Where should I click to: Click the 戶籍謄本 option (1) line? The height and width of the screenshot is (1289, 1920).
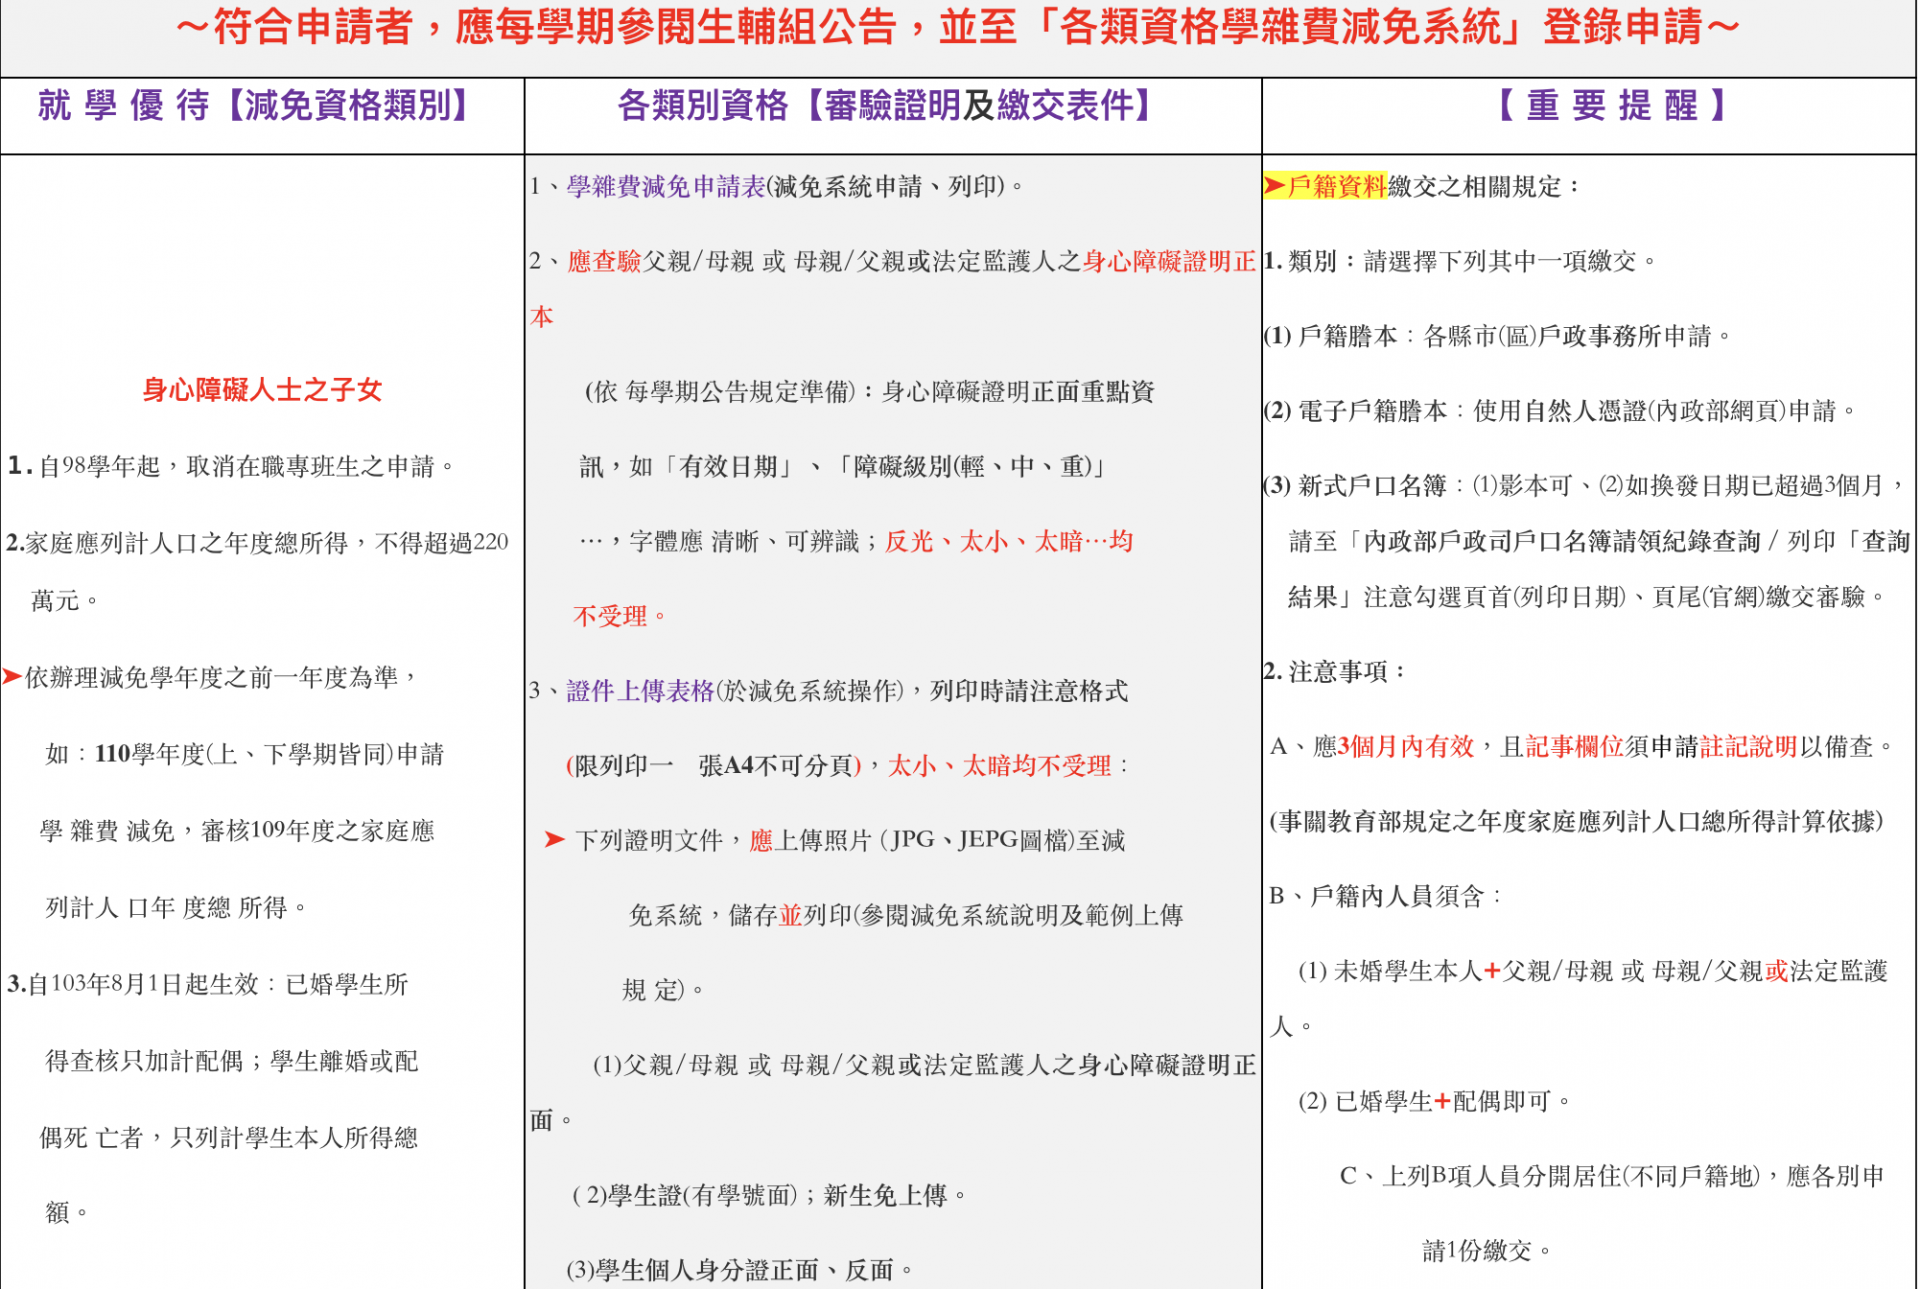point(1497,336)
